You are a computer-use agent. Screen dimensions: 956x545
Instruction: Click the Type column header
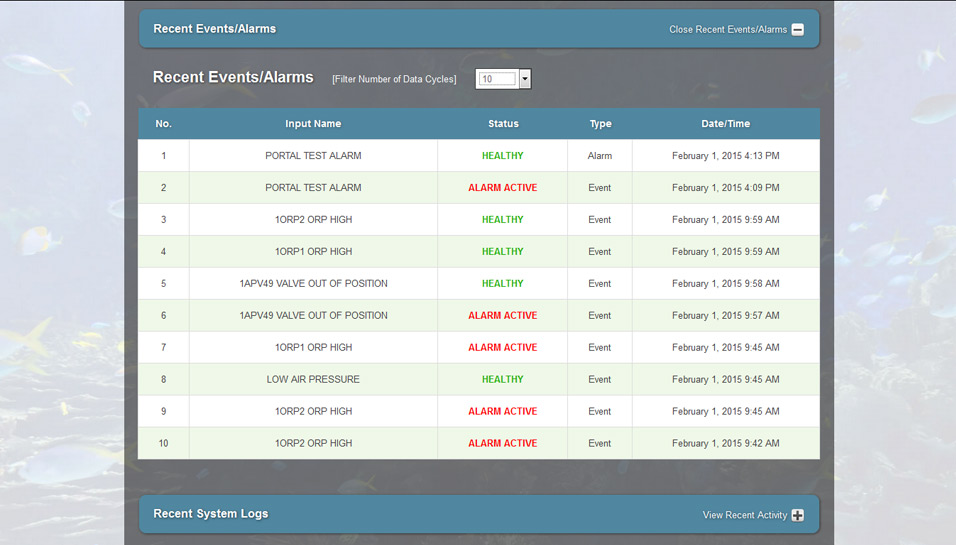pos(600,124)
